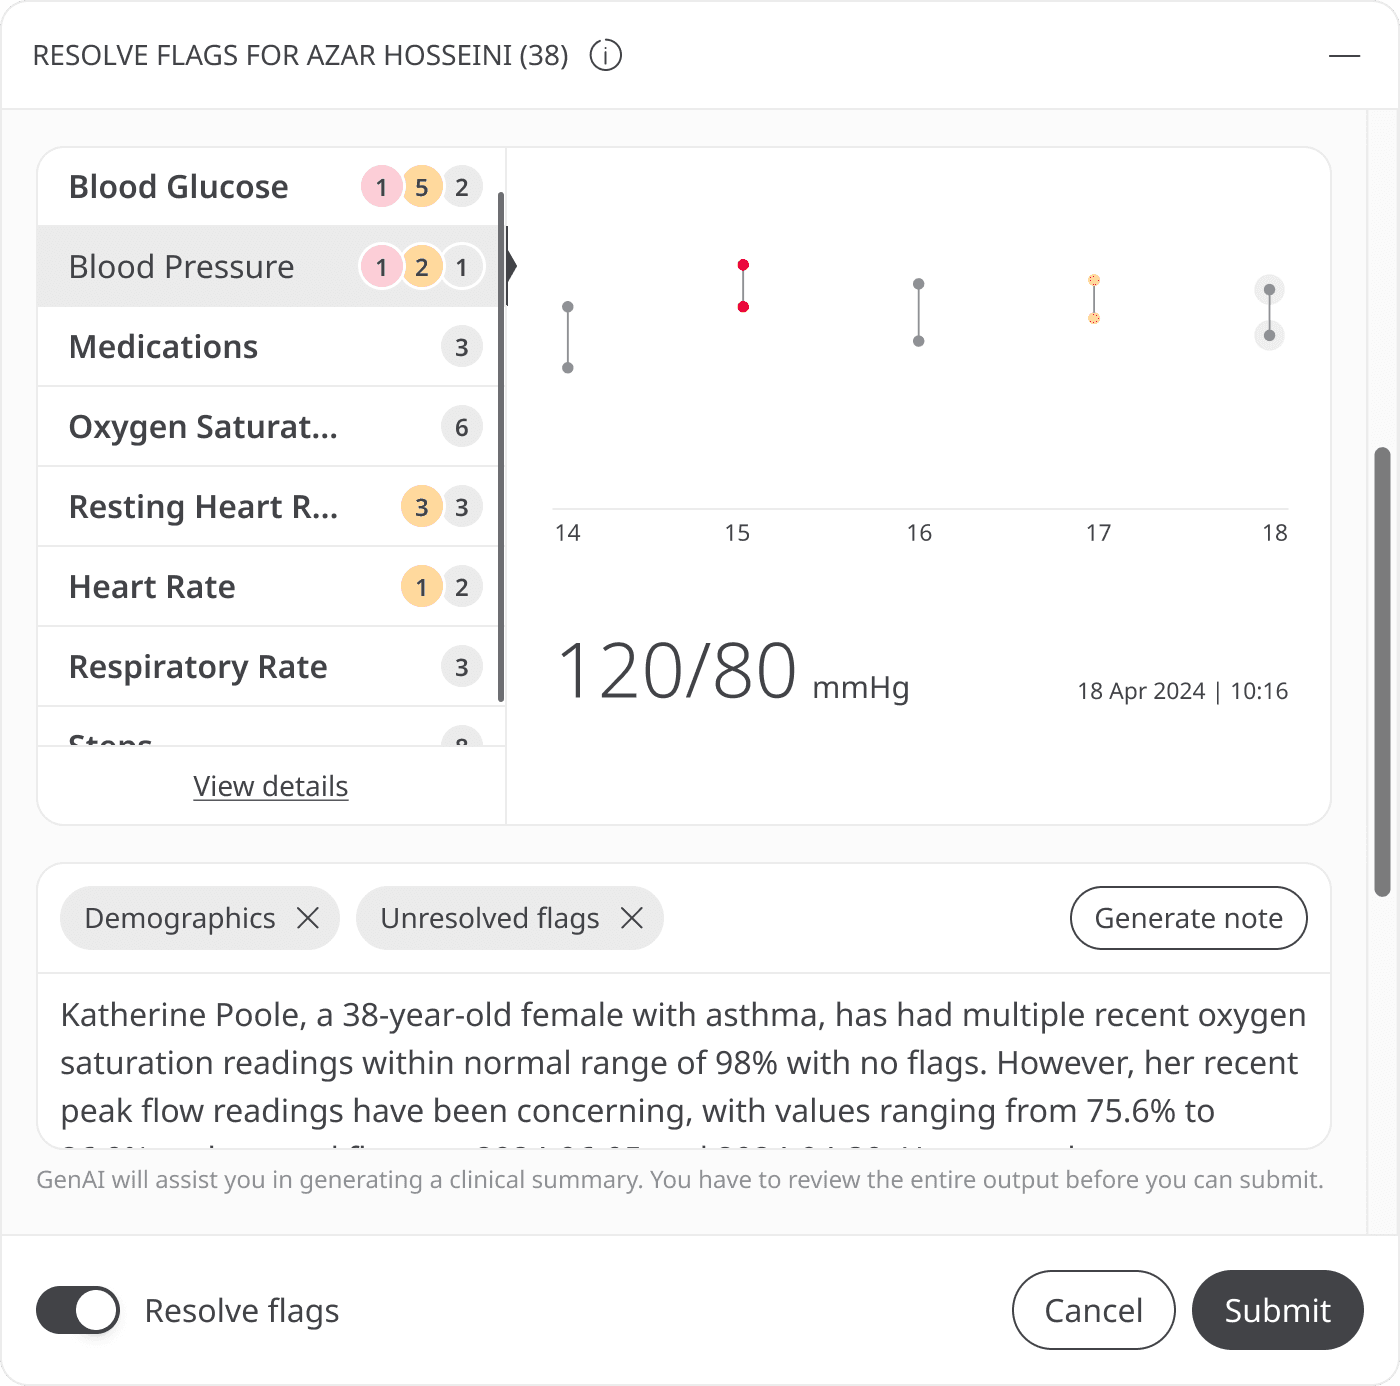Select the Medications category

pos(164,347)
